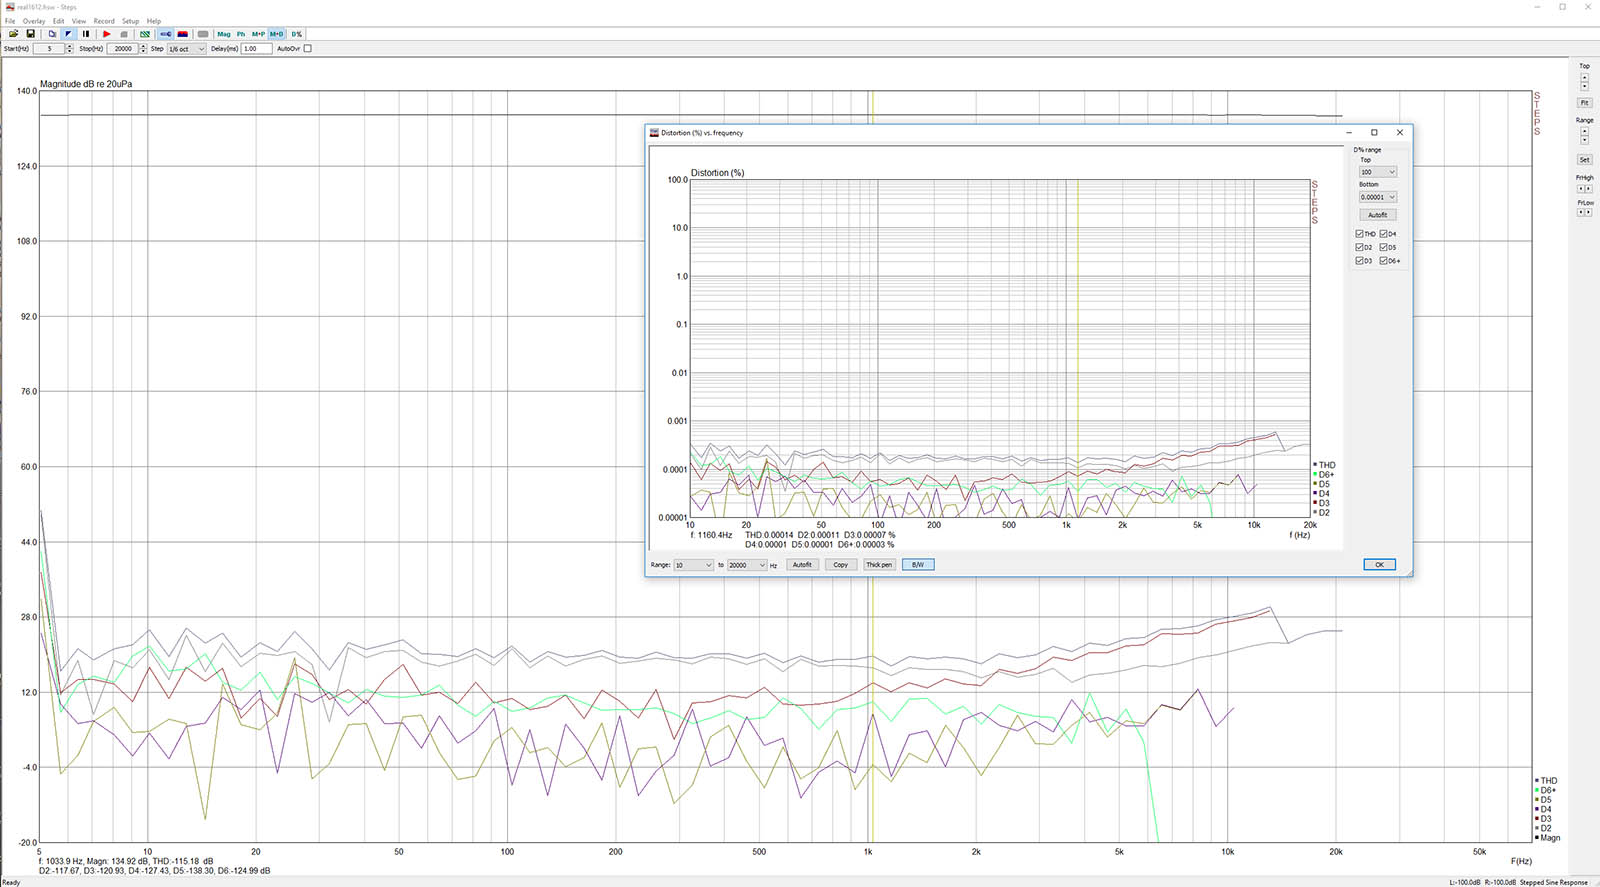The width and height of the screenshot is (1600, 887).
Task: Open the Setup menu
Action: pos(131,21)
